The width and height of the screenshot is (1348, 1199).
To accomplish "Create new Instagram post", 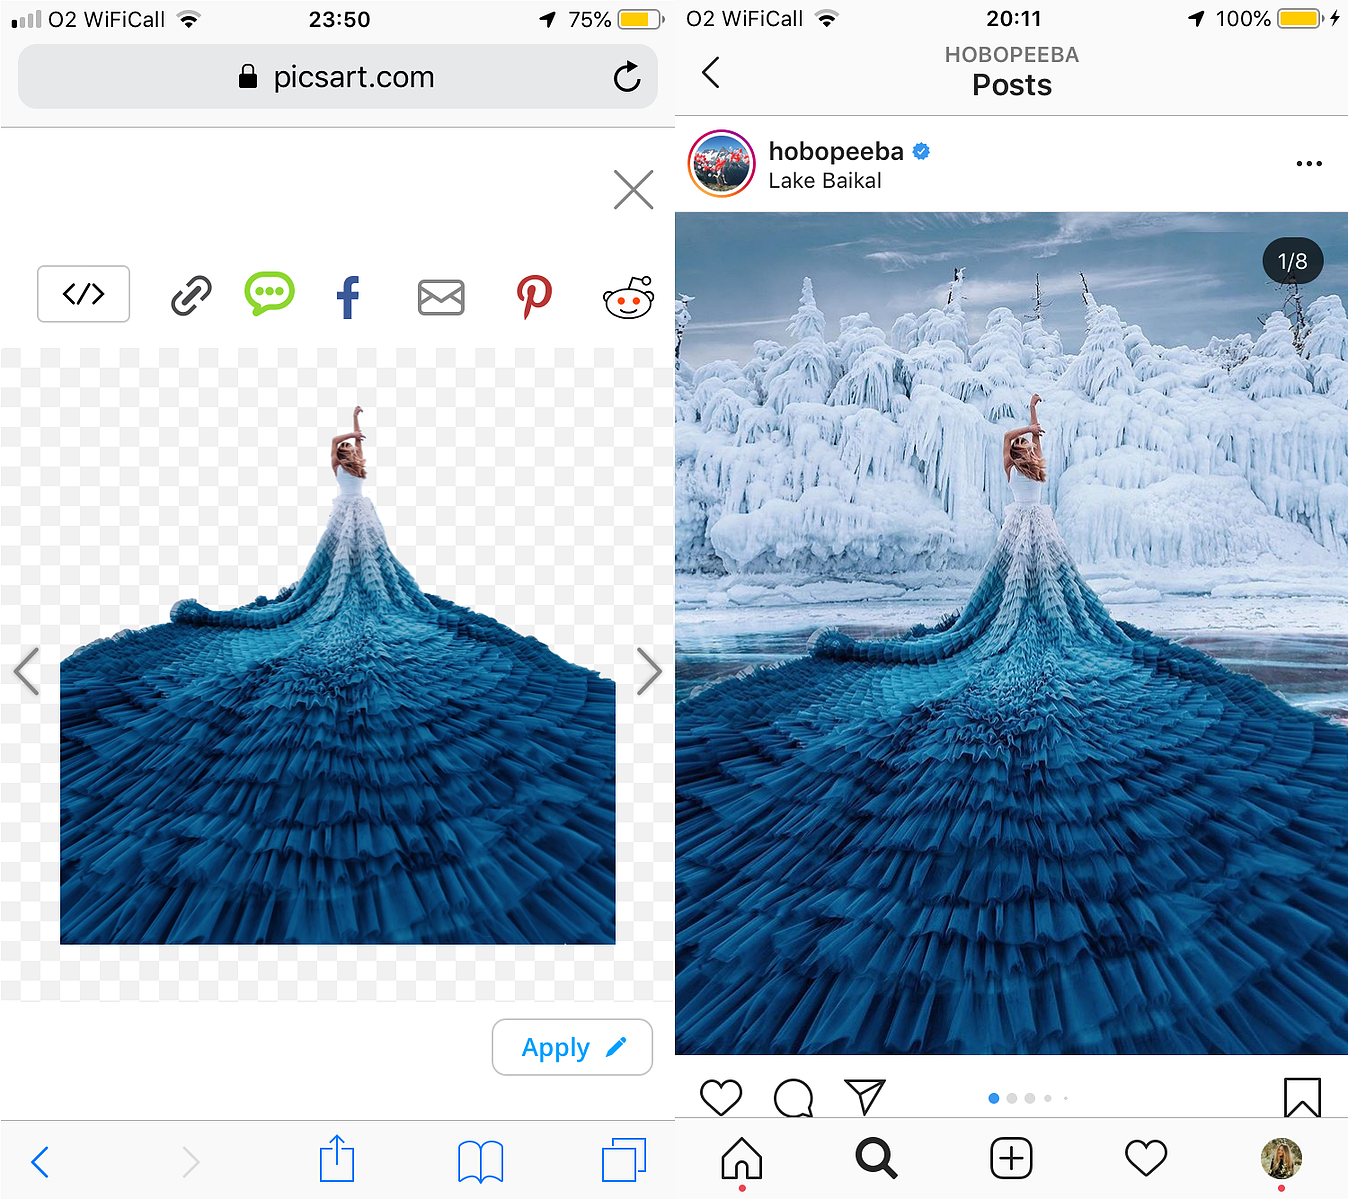I will coord(1011,1158).
